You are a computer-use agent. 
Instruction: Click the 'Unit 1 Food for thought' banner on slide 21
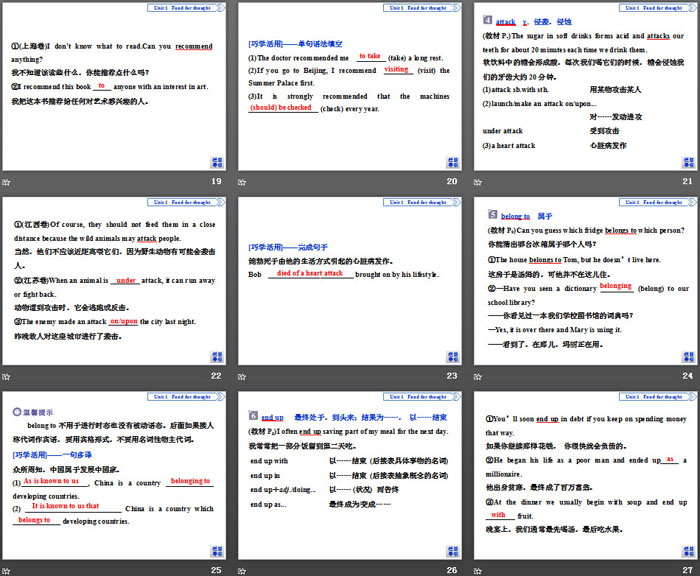tap(658, 8)
